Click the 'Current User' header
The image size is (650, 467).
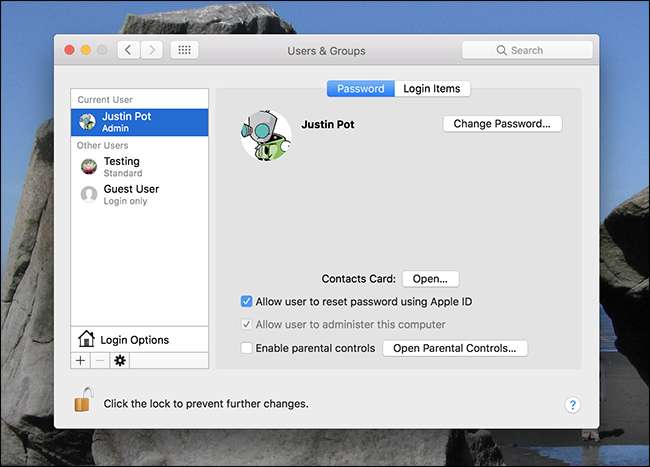point(105,99)
